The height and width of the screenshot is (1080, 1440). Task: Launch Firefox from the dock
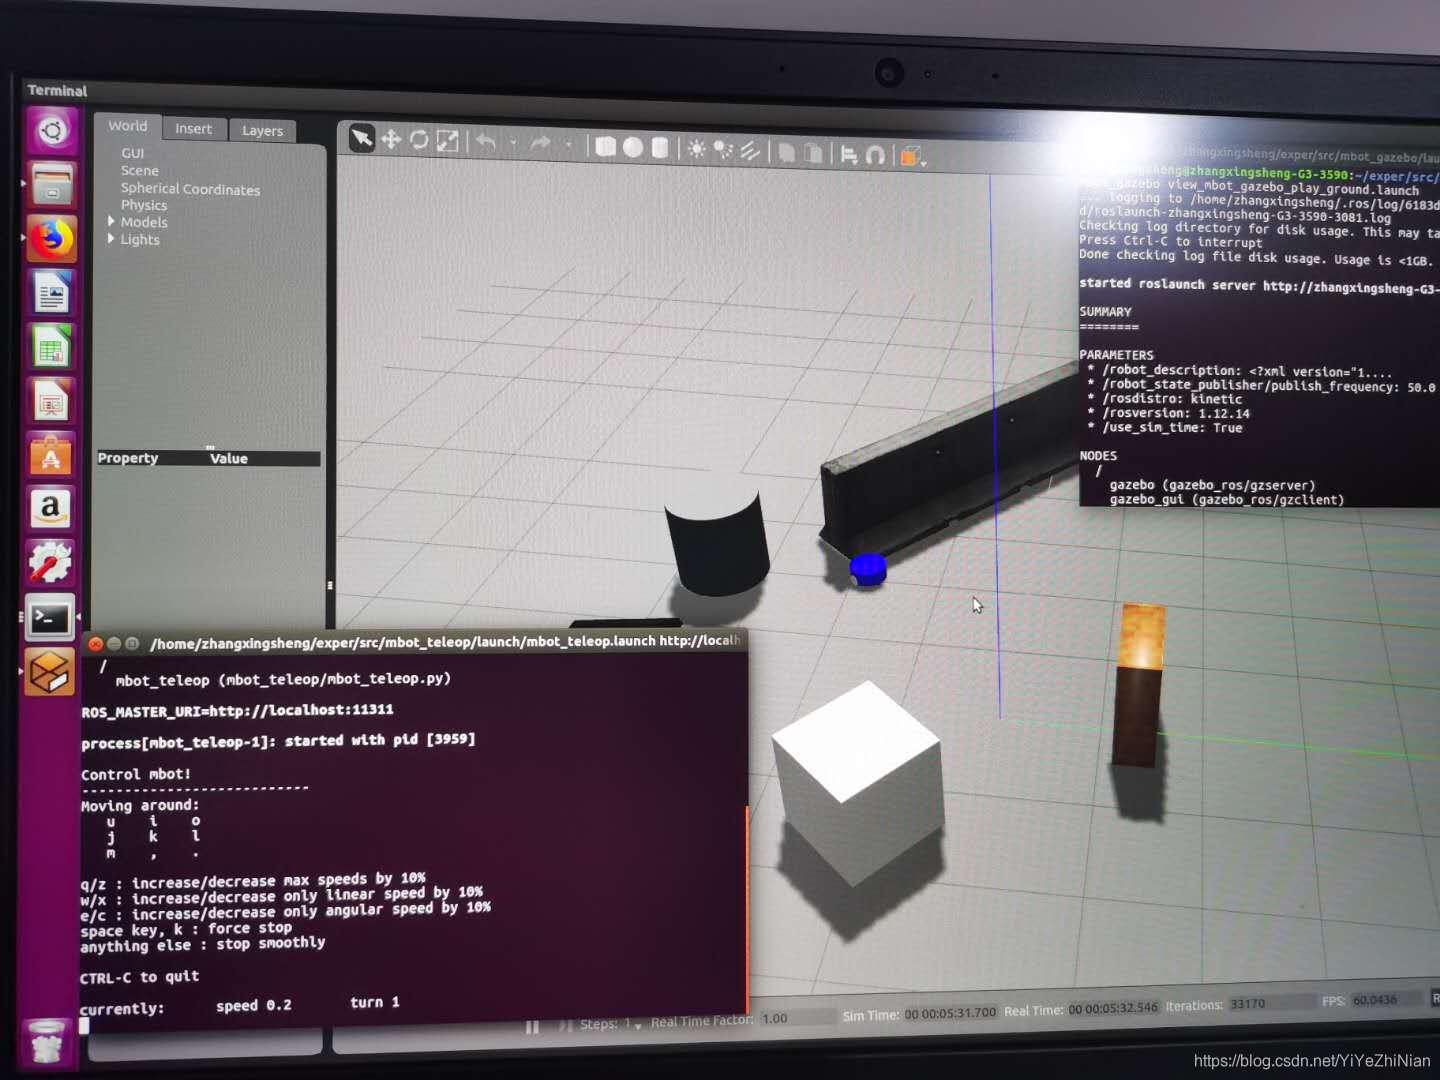pyautogui.click(x=52, y=239)
